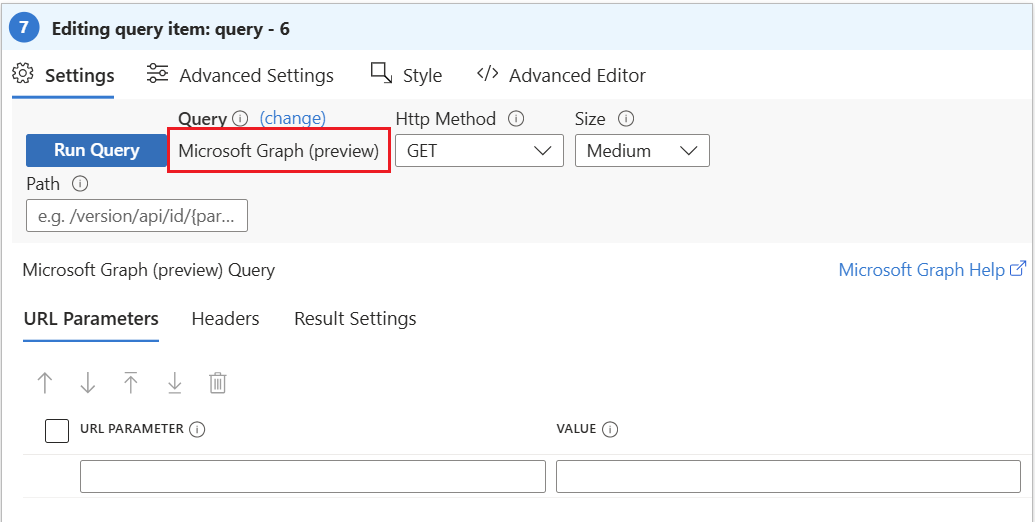Open the Style tab
The height and width of the screenshot is (522, 1035).
click(x=406, y=76)
